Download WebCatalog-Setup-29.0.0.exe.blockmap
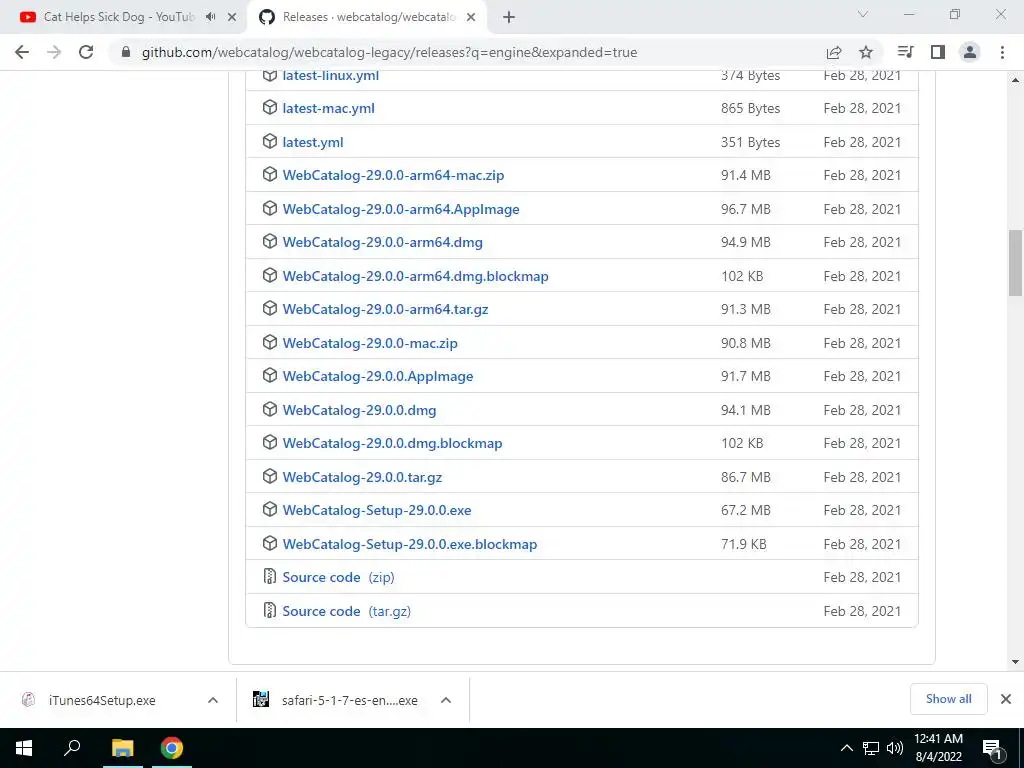 click(409, 544)
